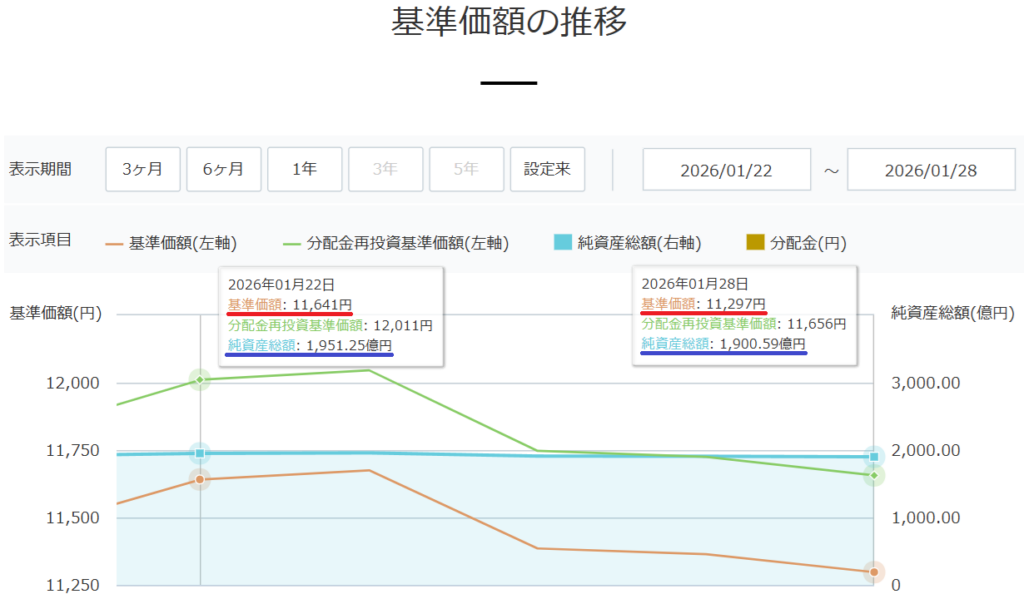Open end date field 2026/01/28
This screenshot has height=599, width=1024.
click(931, 169)
